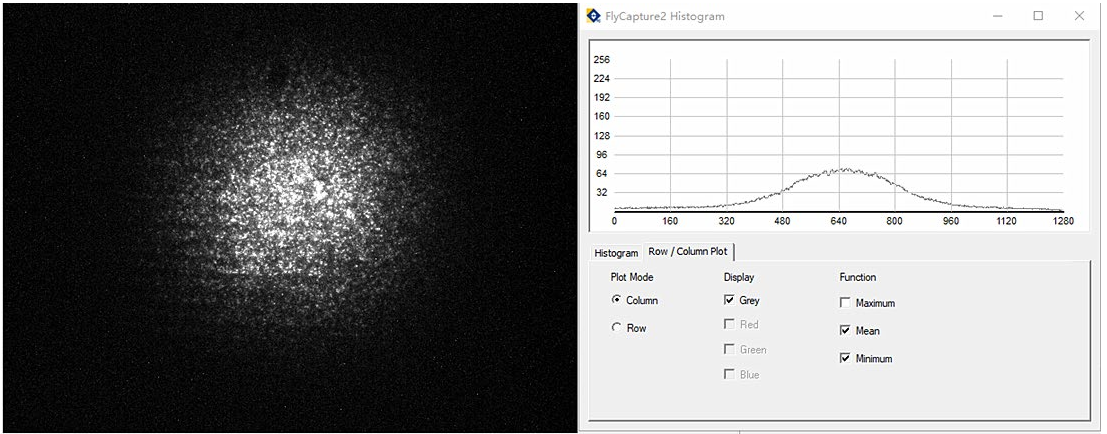Click the 1280 x-axis label
This screenshot has width=1107, height=434.
click(x=1063, y=221)
